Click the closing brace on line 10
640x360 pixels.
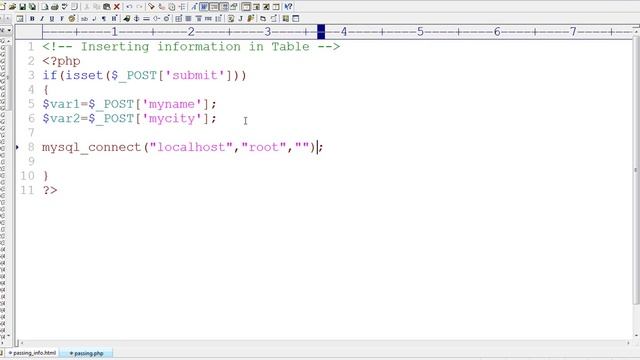pyautogui.click(x=46, y=176)
